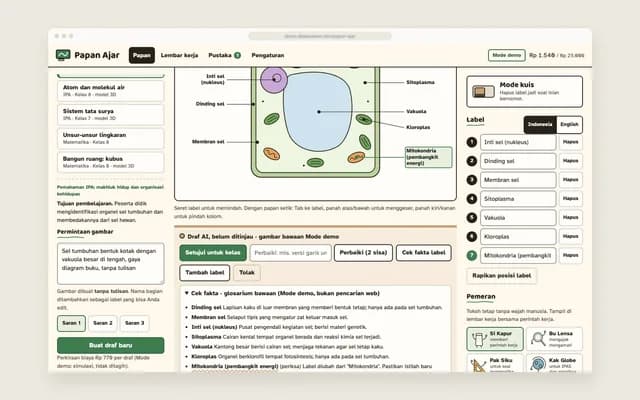Viewport: 640px width, 400px height.
Task: Click the Kloroplas label on the diagram
Action: coord(418,127)
